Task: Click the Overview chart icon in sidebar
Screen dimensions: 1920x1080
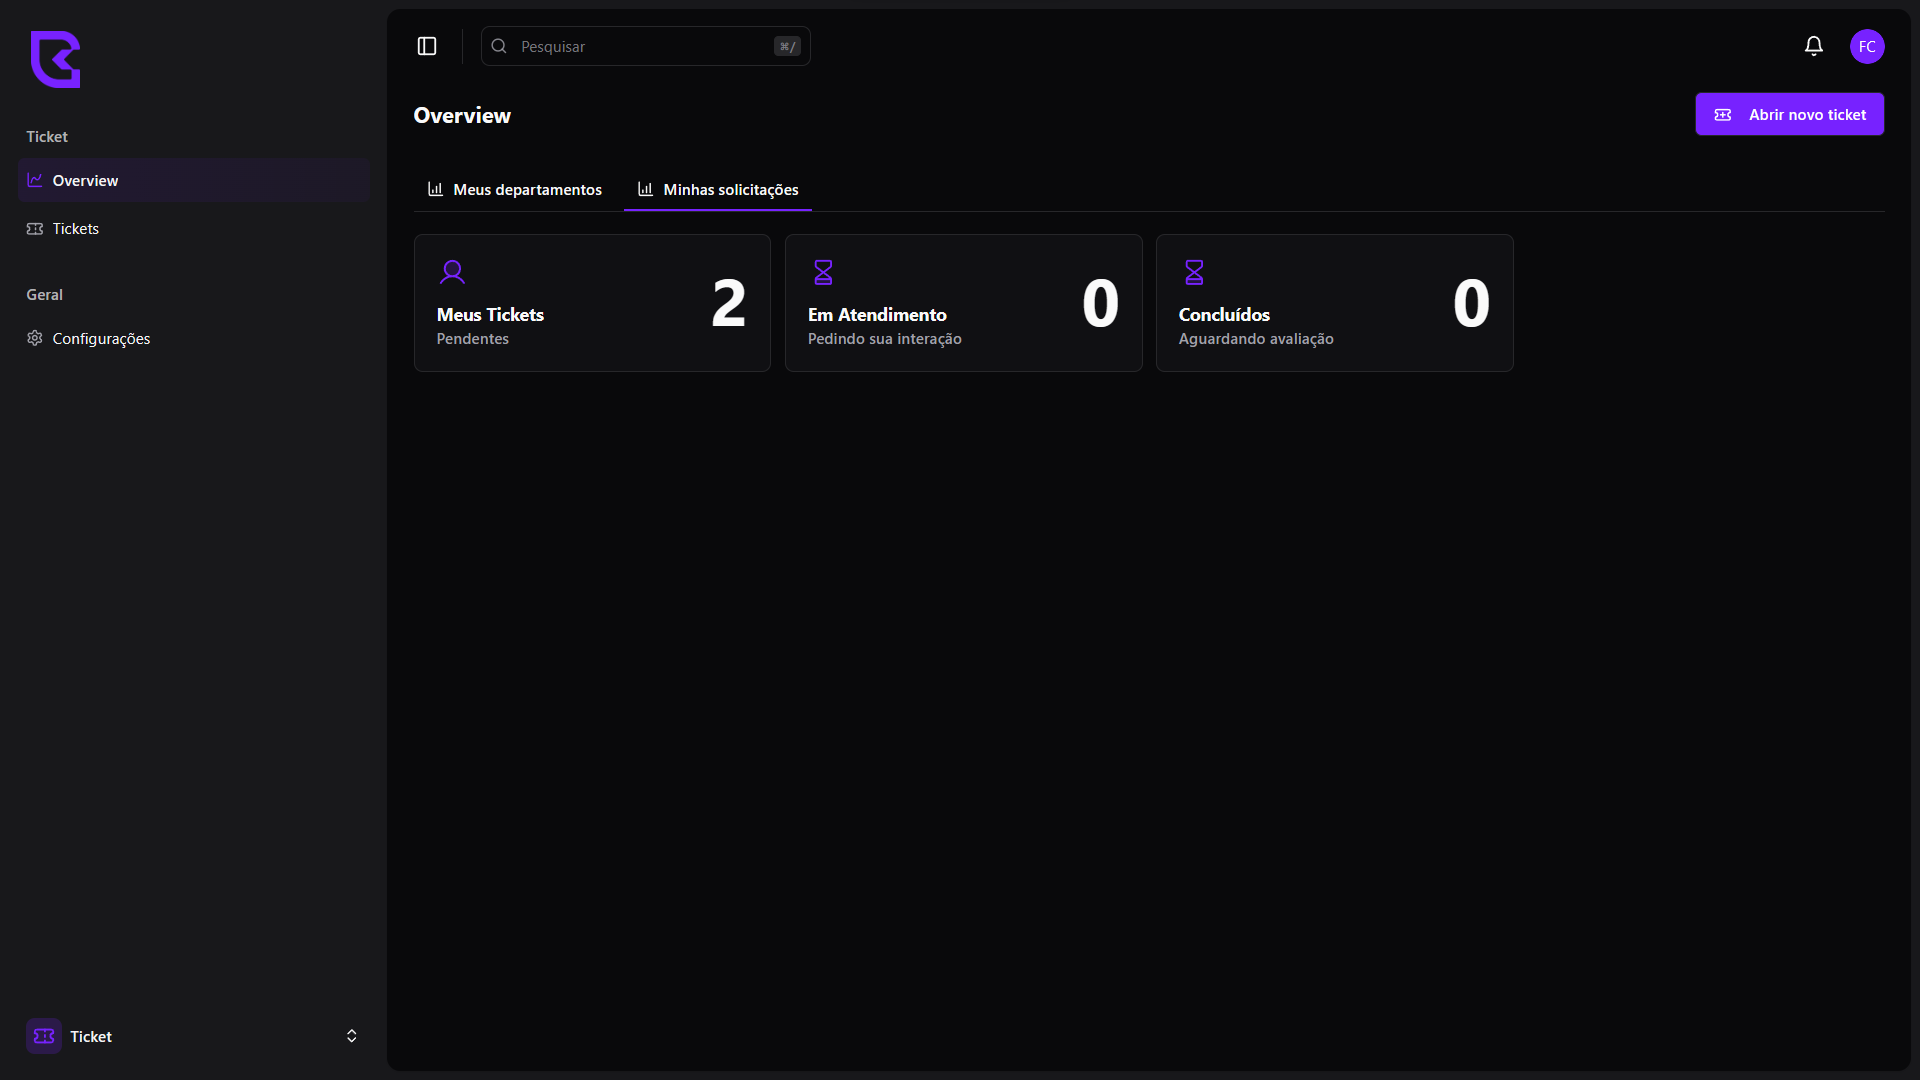Action: point(35,180)
